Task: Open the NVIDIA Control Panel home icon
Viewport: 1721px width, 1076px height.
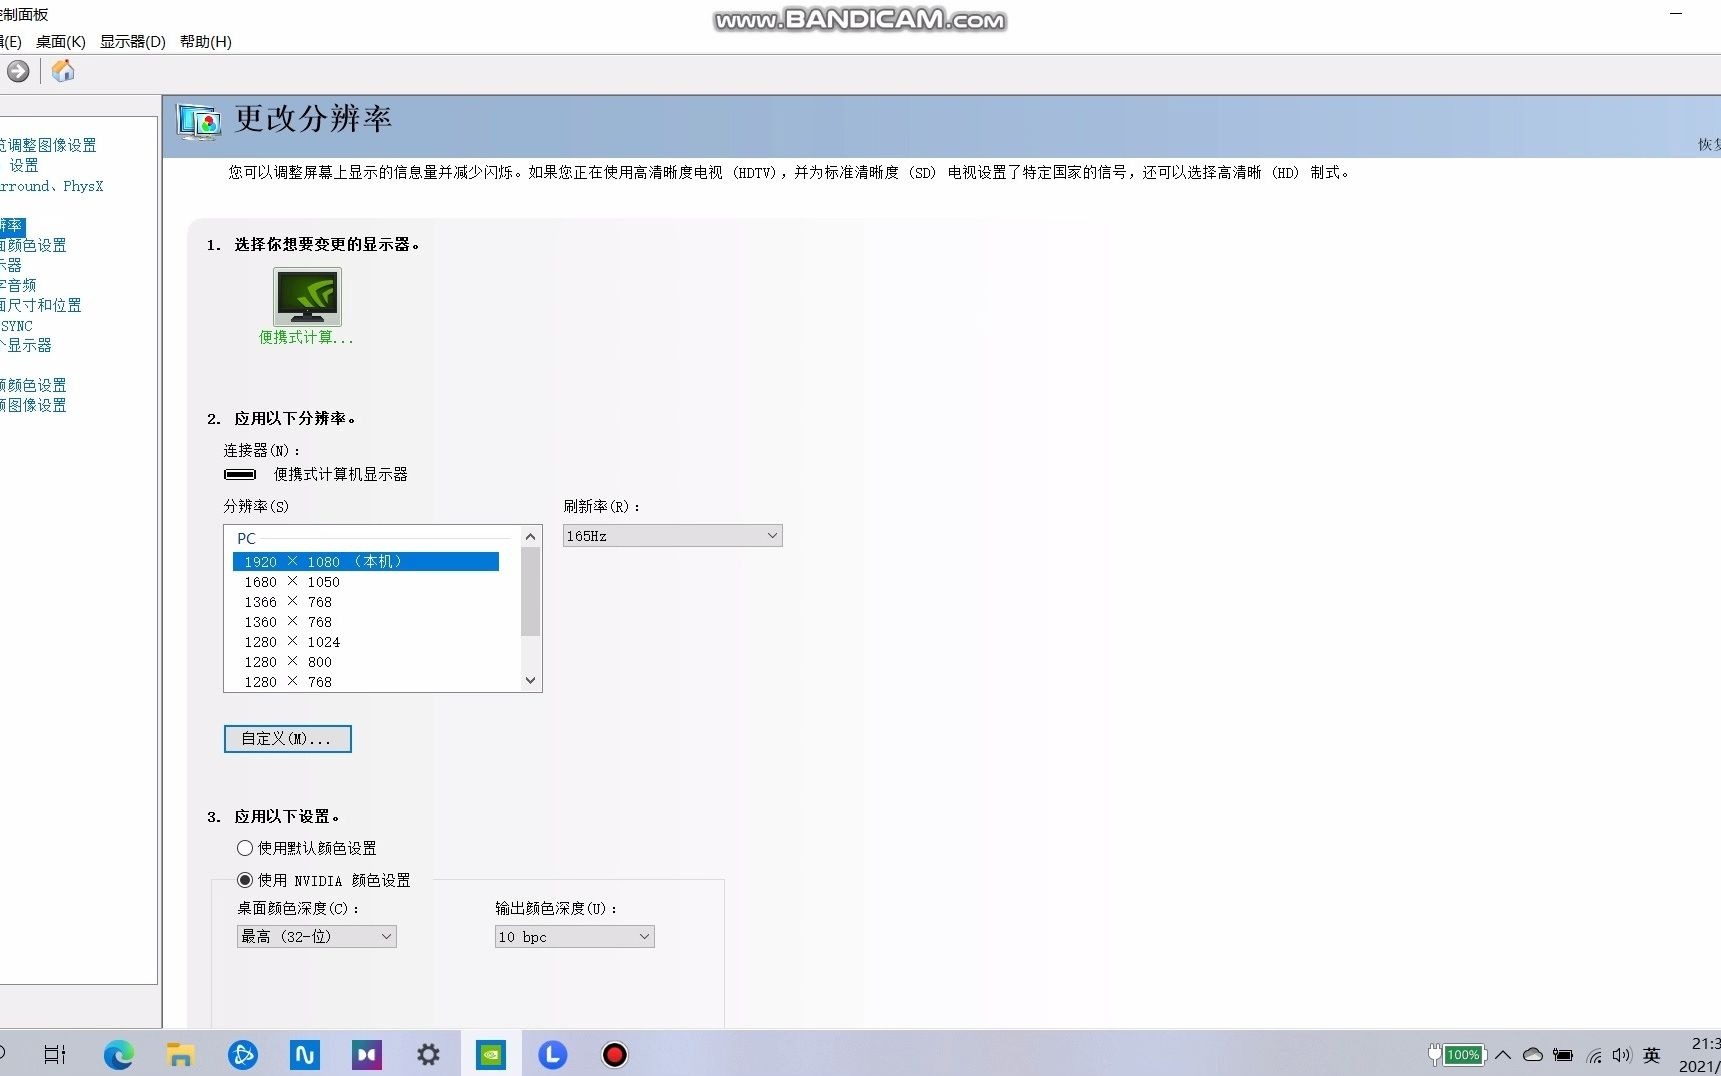Action: click(x=62, y=71)
